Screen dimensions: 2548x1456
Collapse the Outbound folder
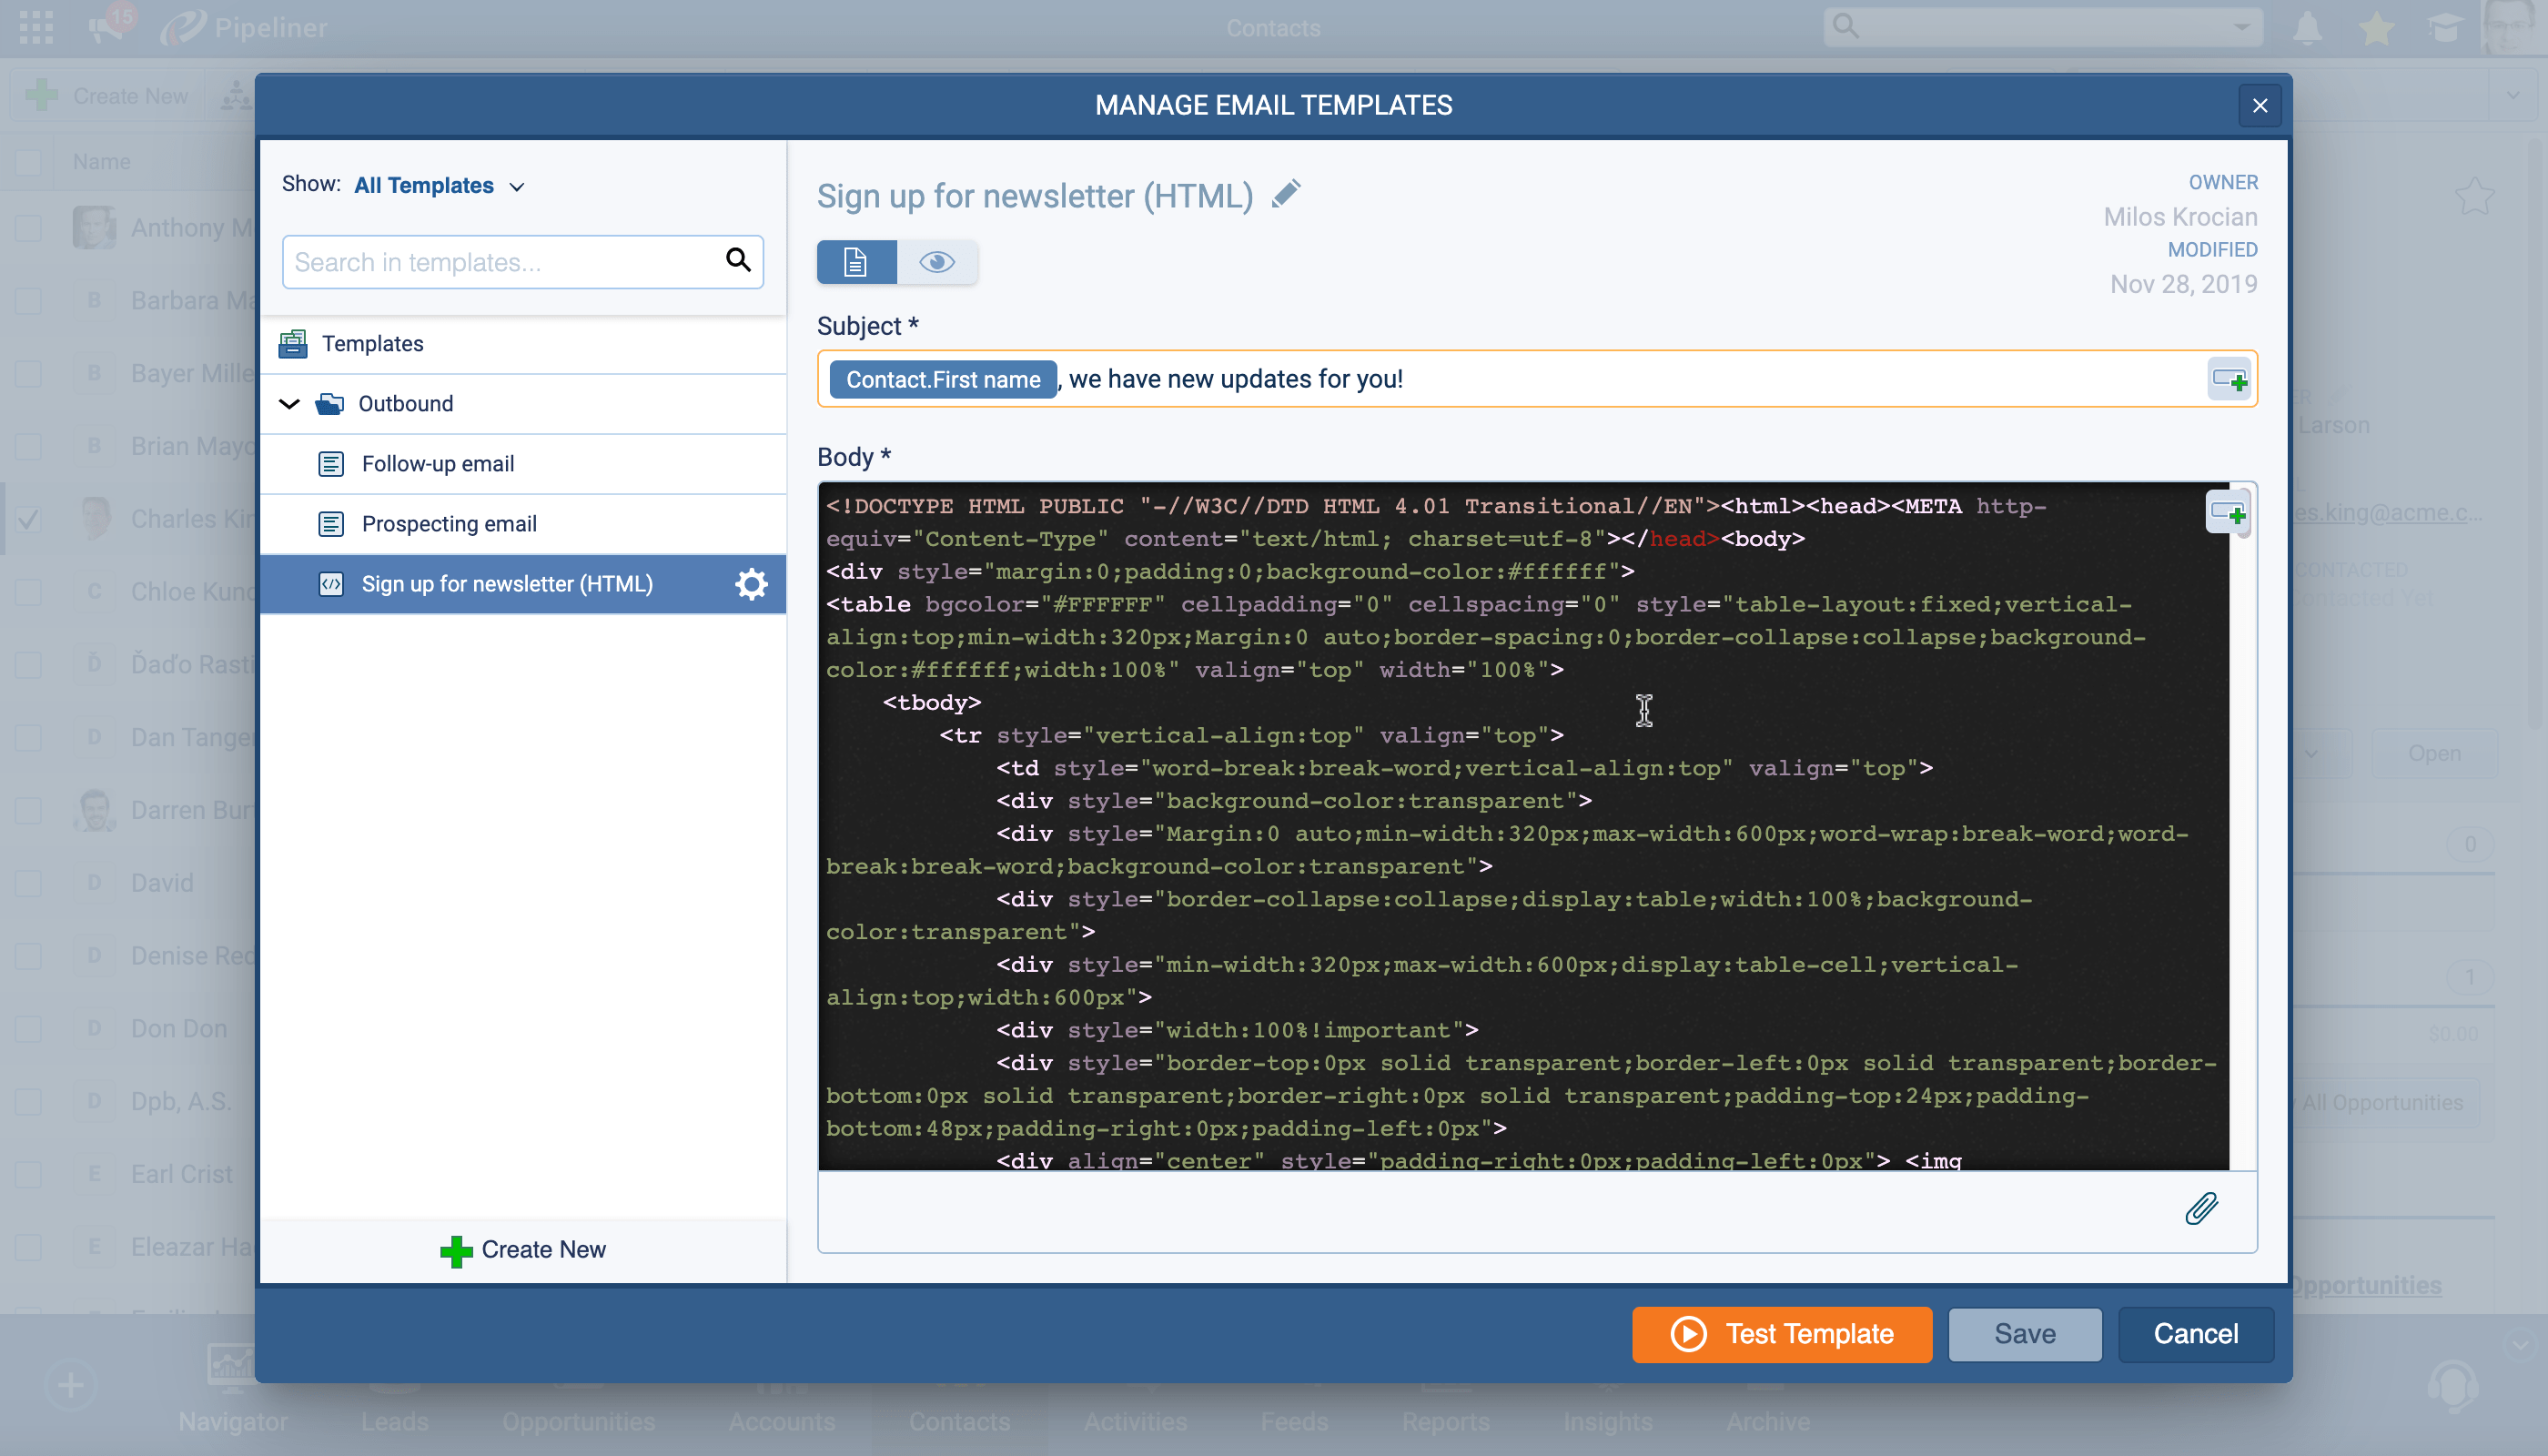click(x=289, y=404)
